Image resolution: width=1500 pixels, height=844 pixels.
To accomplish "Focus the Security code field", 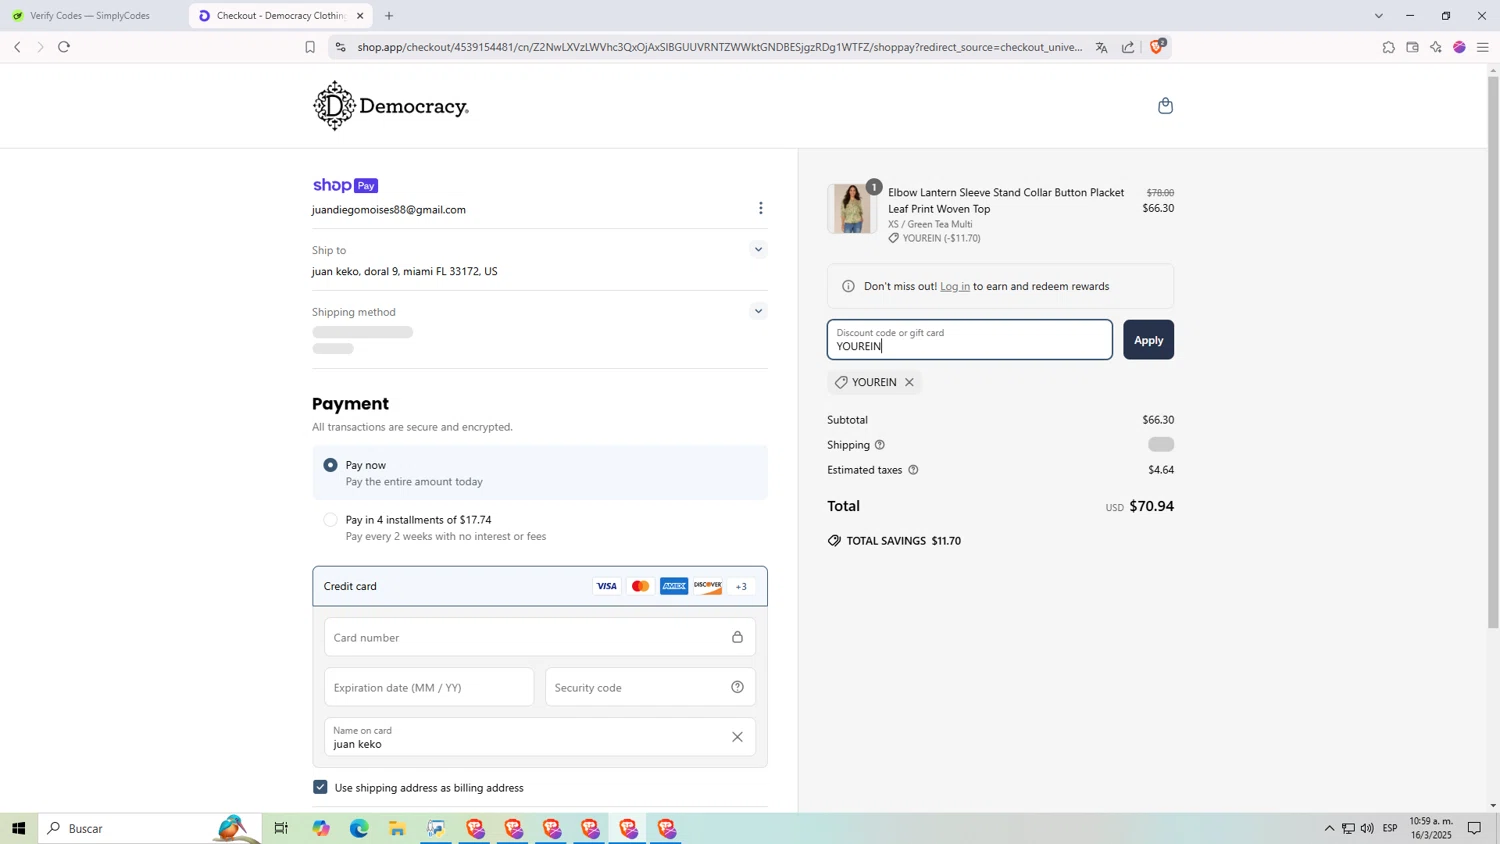I will 650,687.
